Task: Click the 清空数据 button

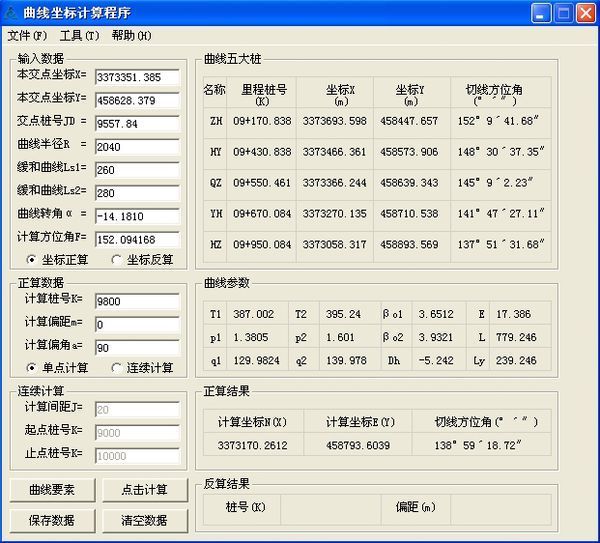Action: tap(145, 520)
